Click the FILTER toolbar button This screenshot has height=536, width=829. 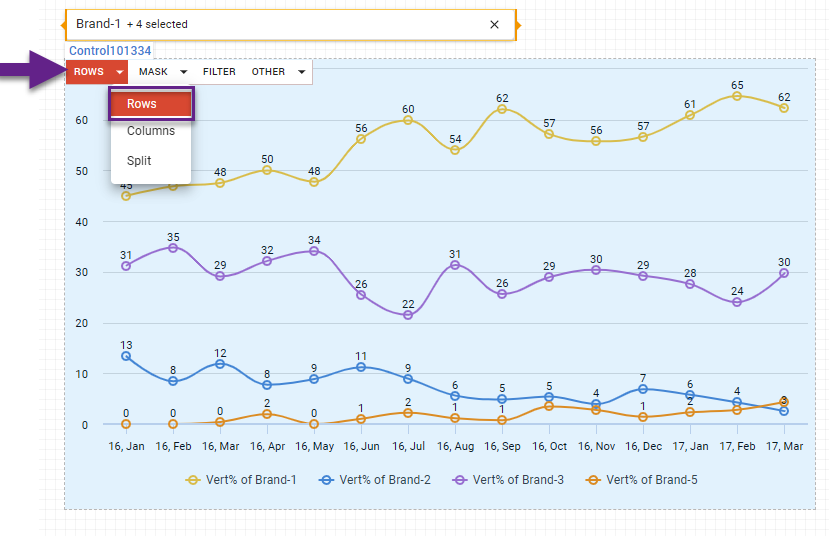point(219,72)
